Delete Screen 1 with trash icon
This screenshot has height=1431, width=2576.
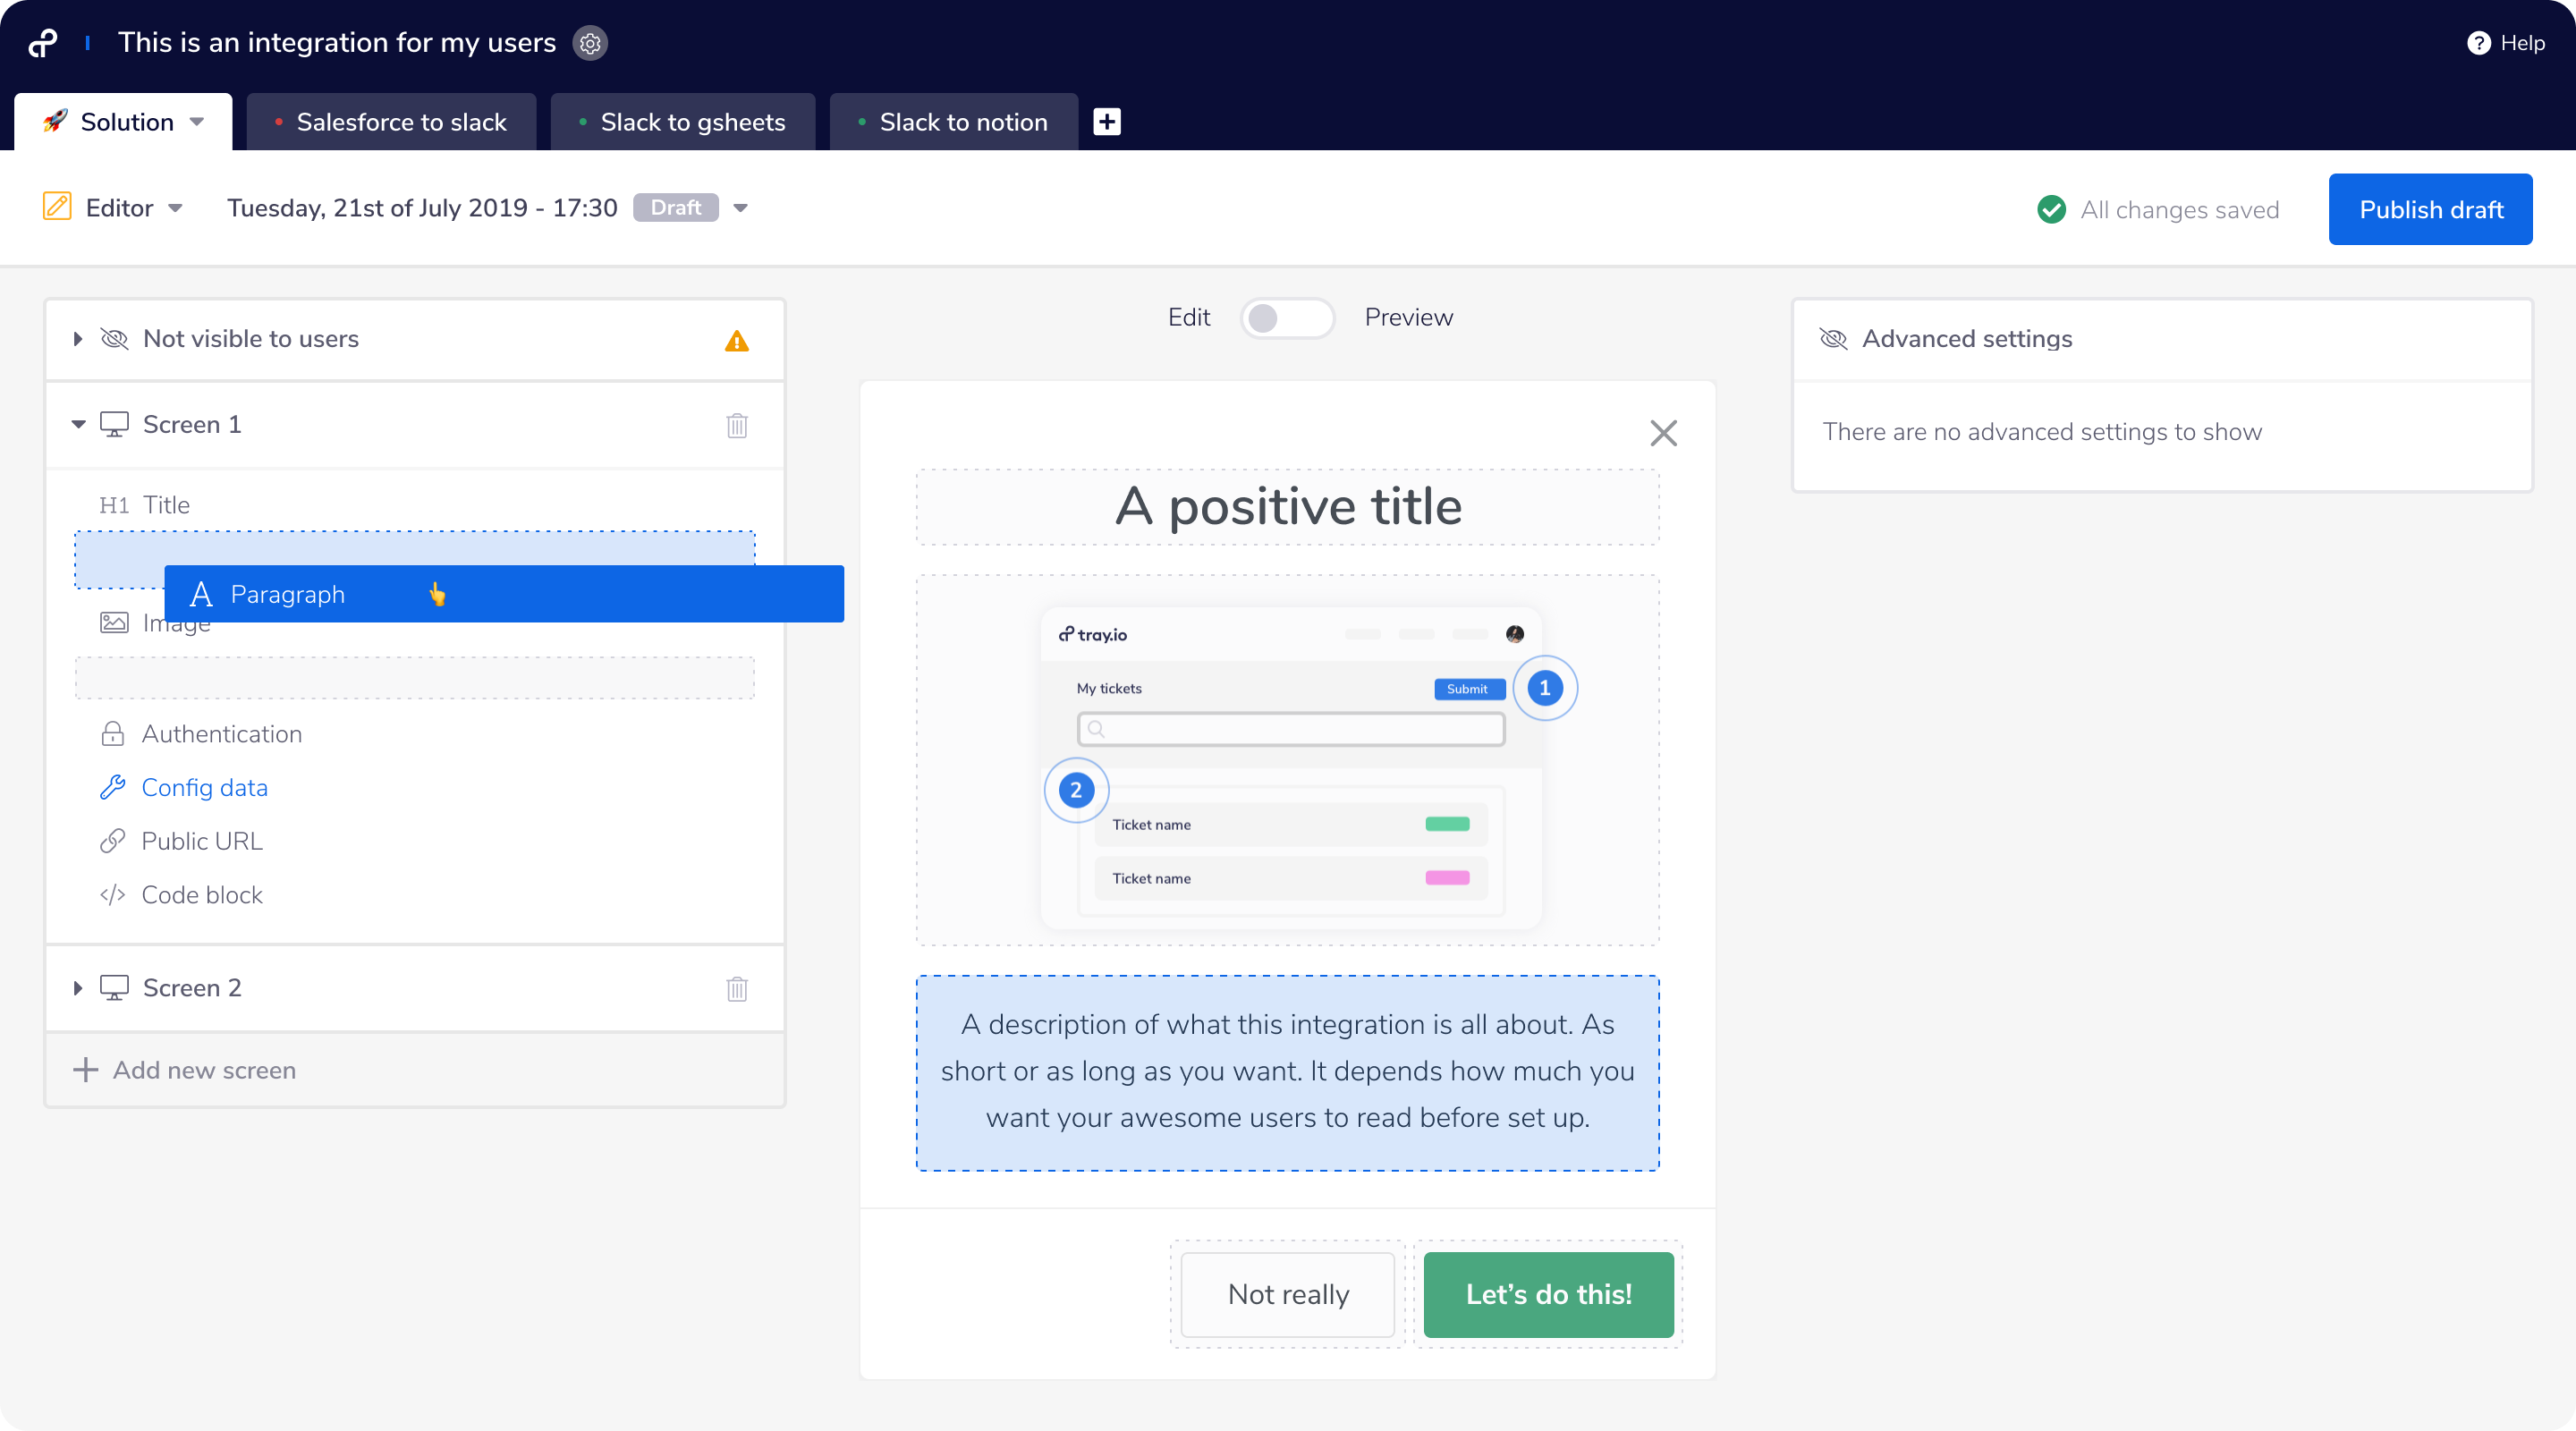737,425
